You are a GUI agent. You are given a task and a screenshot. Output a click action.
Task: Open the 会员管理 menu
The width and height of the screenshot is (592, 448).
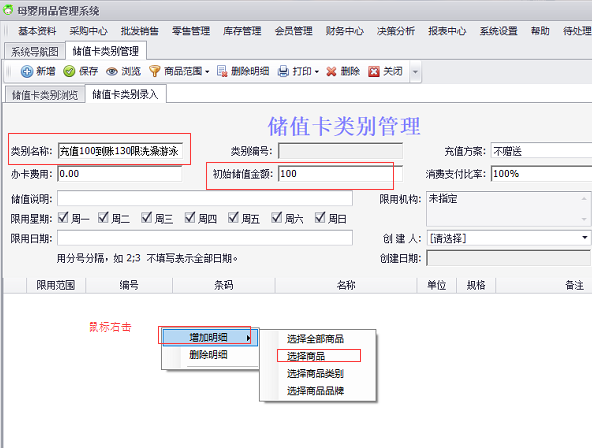293,31
